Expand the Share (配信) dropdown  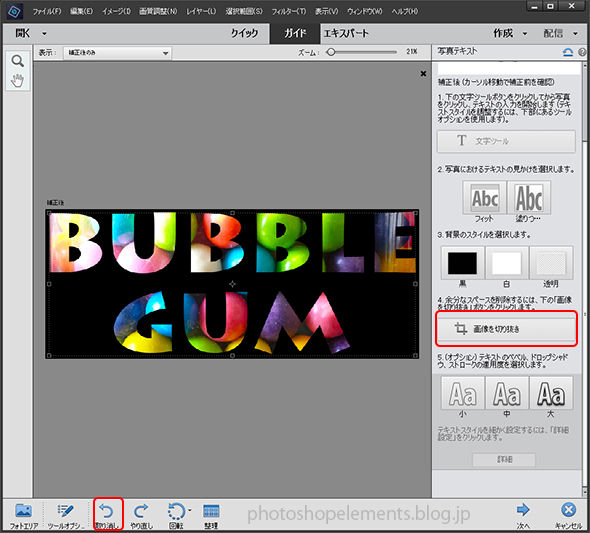(x=575, y=33)
